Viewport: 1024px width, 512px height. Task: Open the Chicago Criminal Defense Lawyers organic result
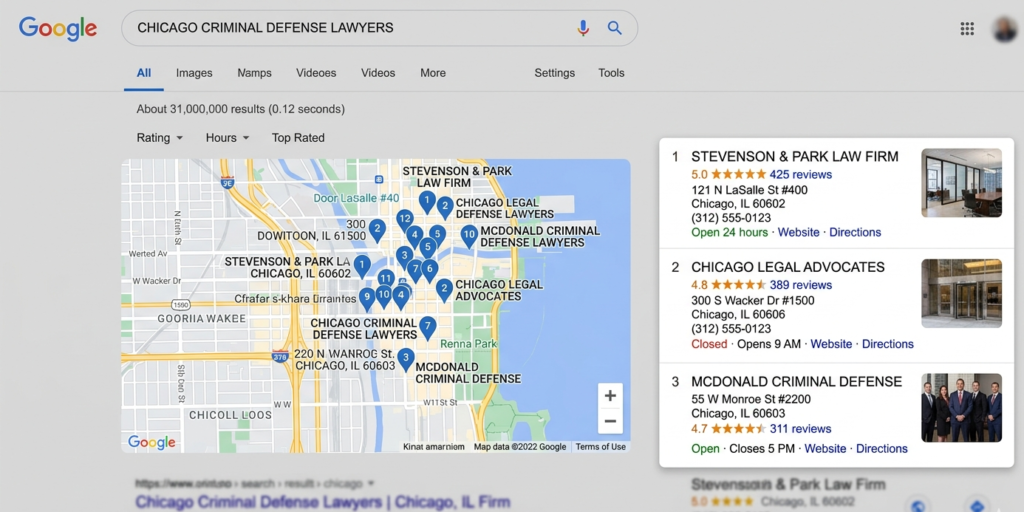click(x=323, y=502)
